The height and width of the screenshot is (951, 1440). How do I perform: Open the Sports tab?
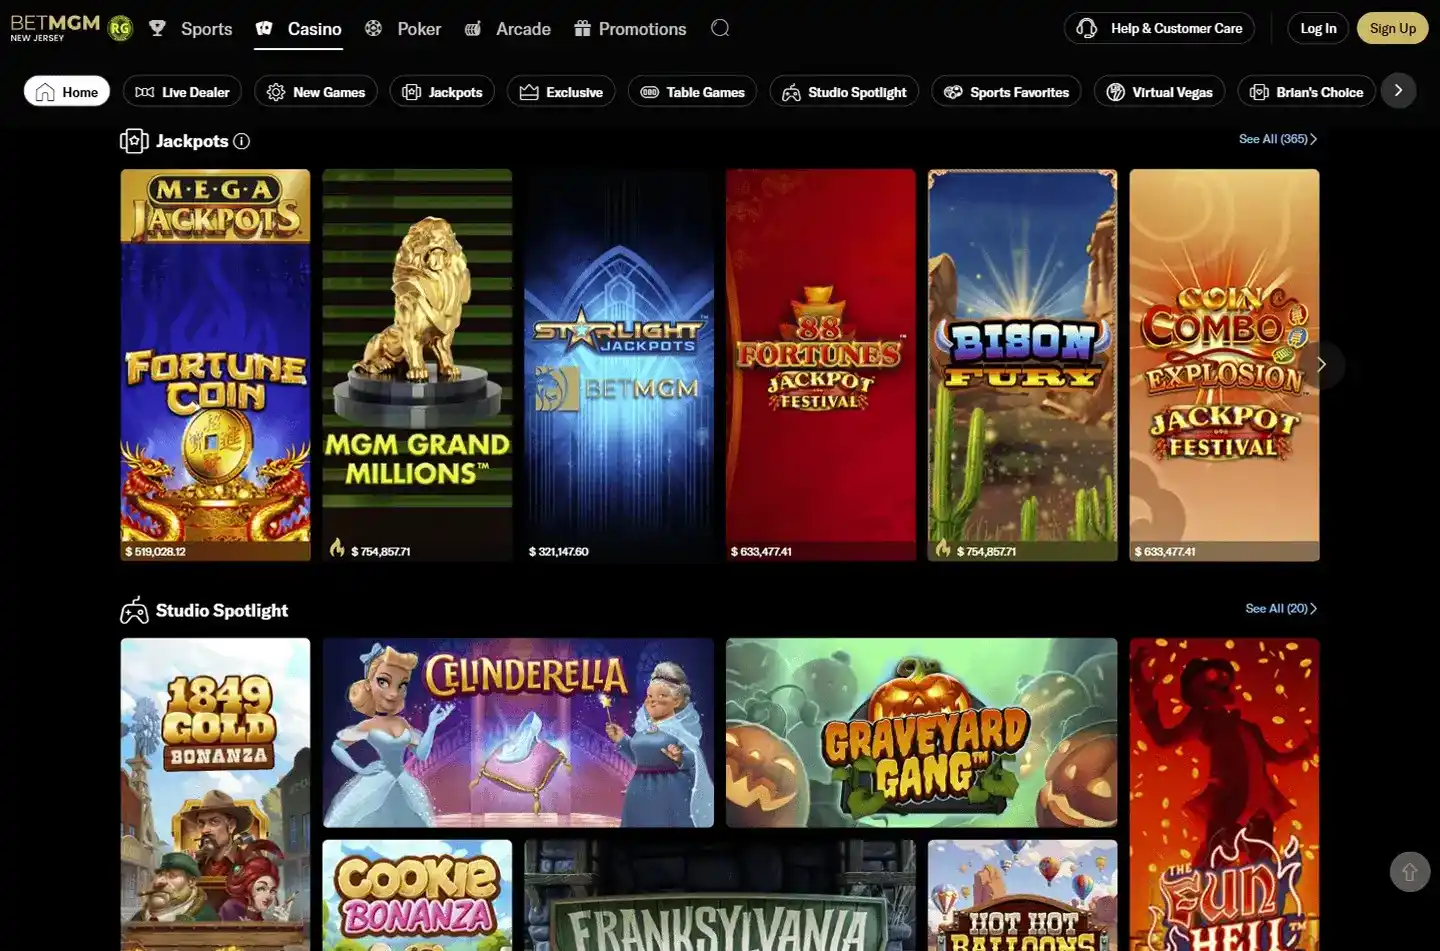(190, 29)
